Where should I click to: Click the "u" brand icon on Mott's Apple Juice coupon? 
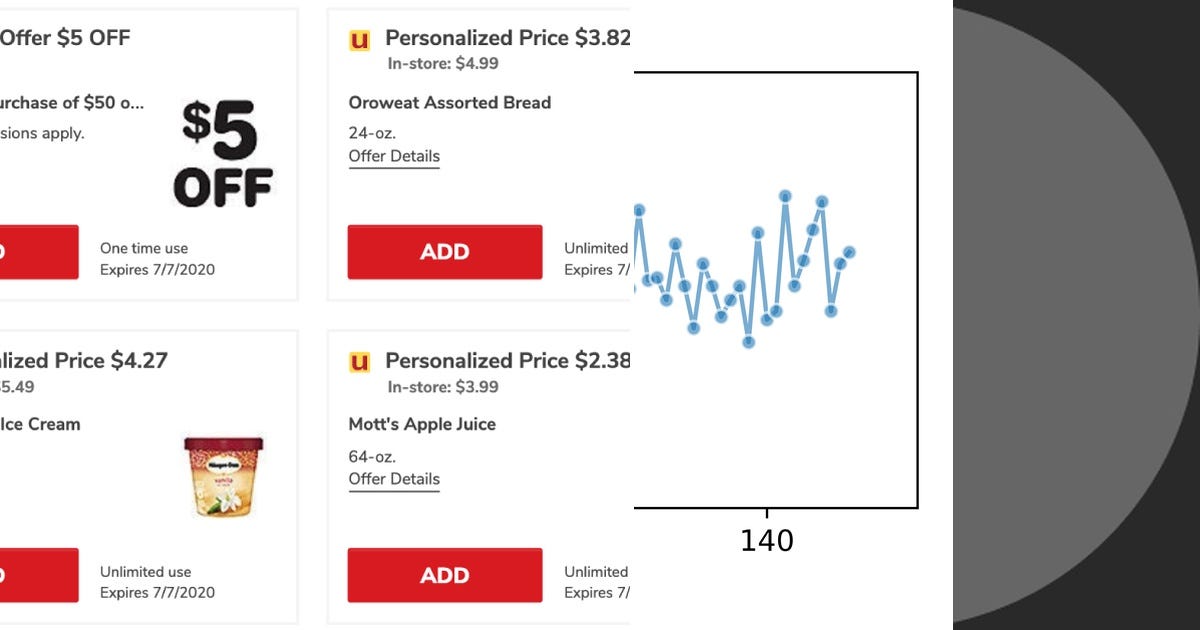361,361
